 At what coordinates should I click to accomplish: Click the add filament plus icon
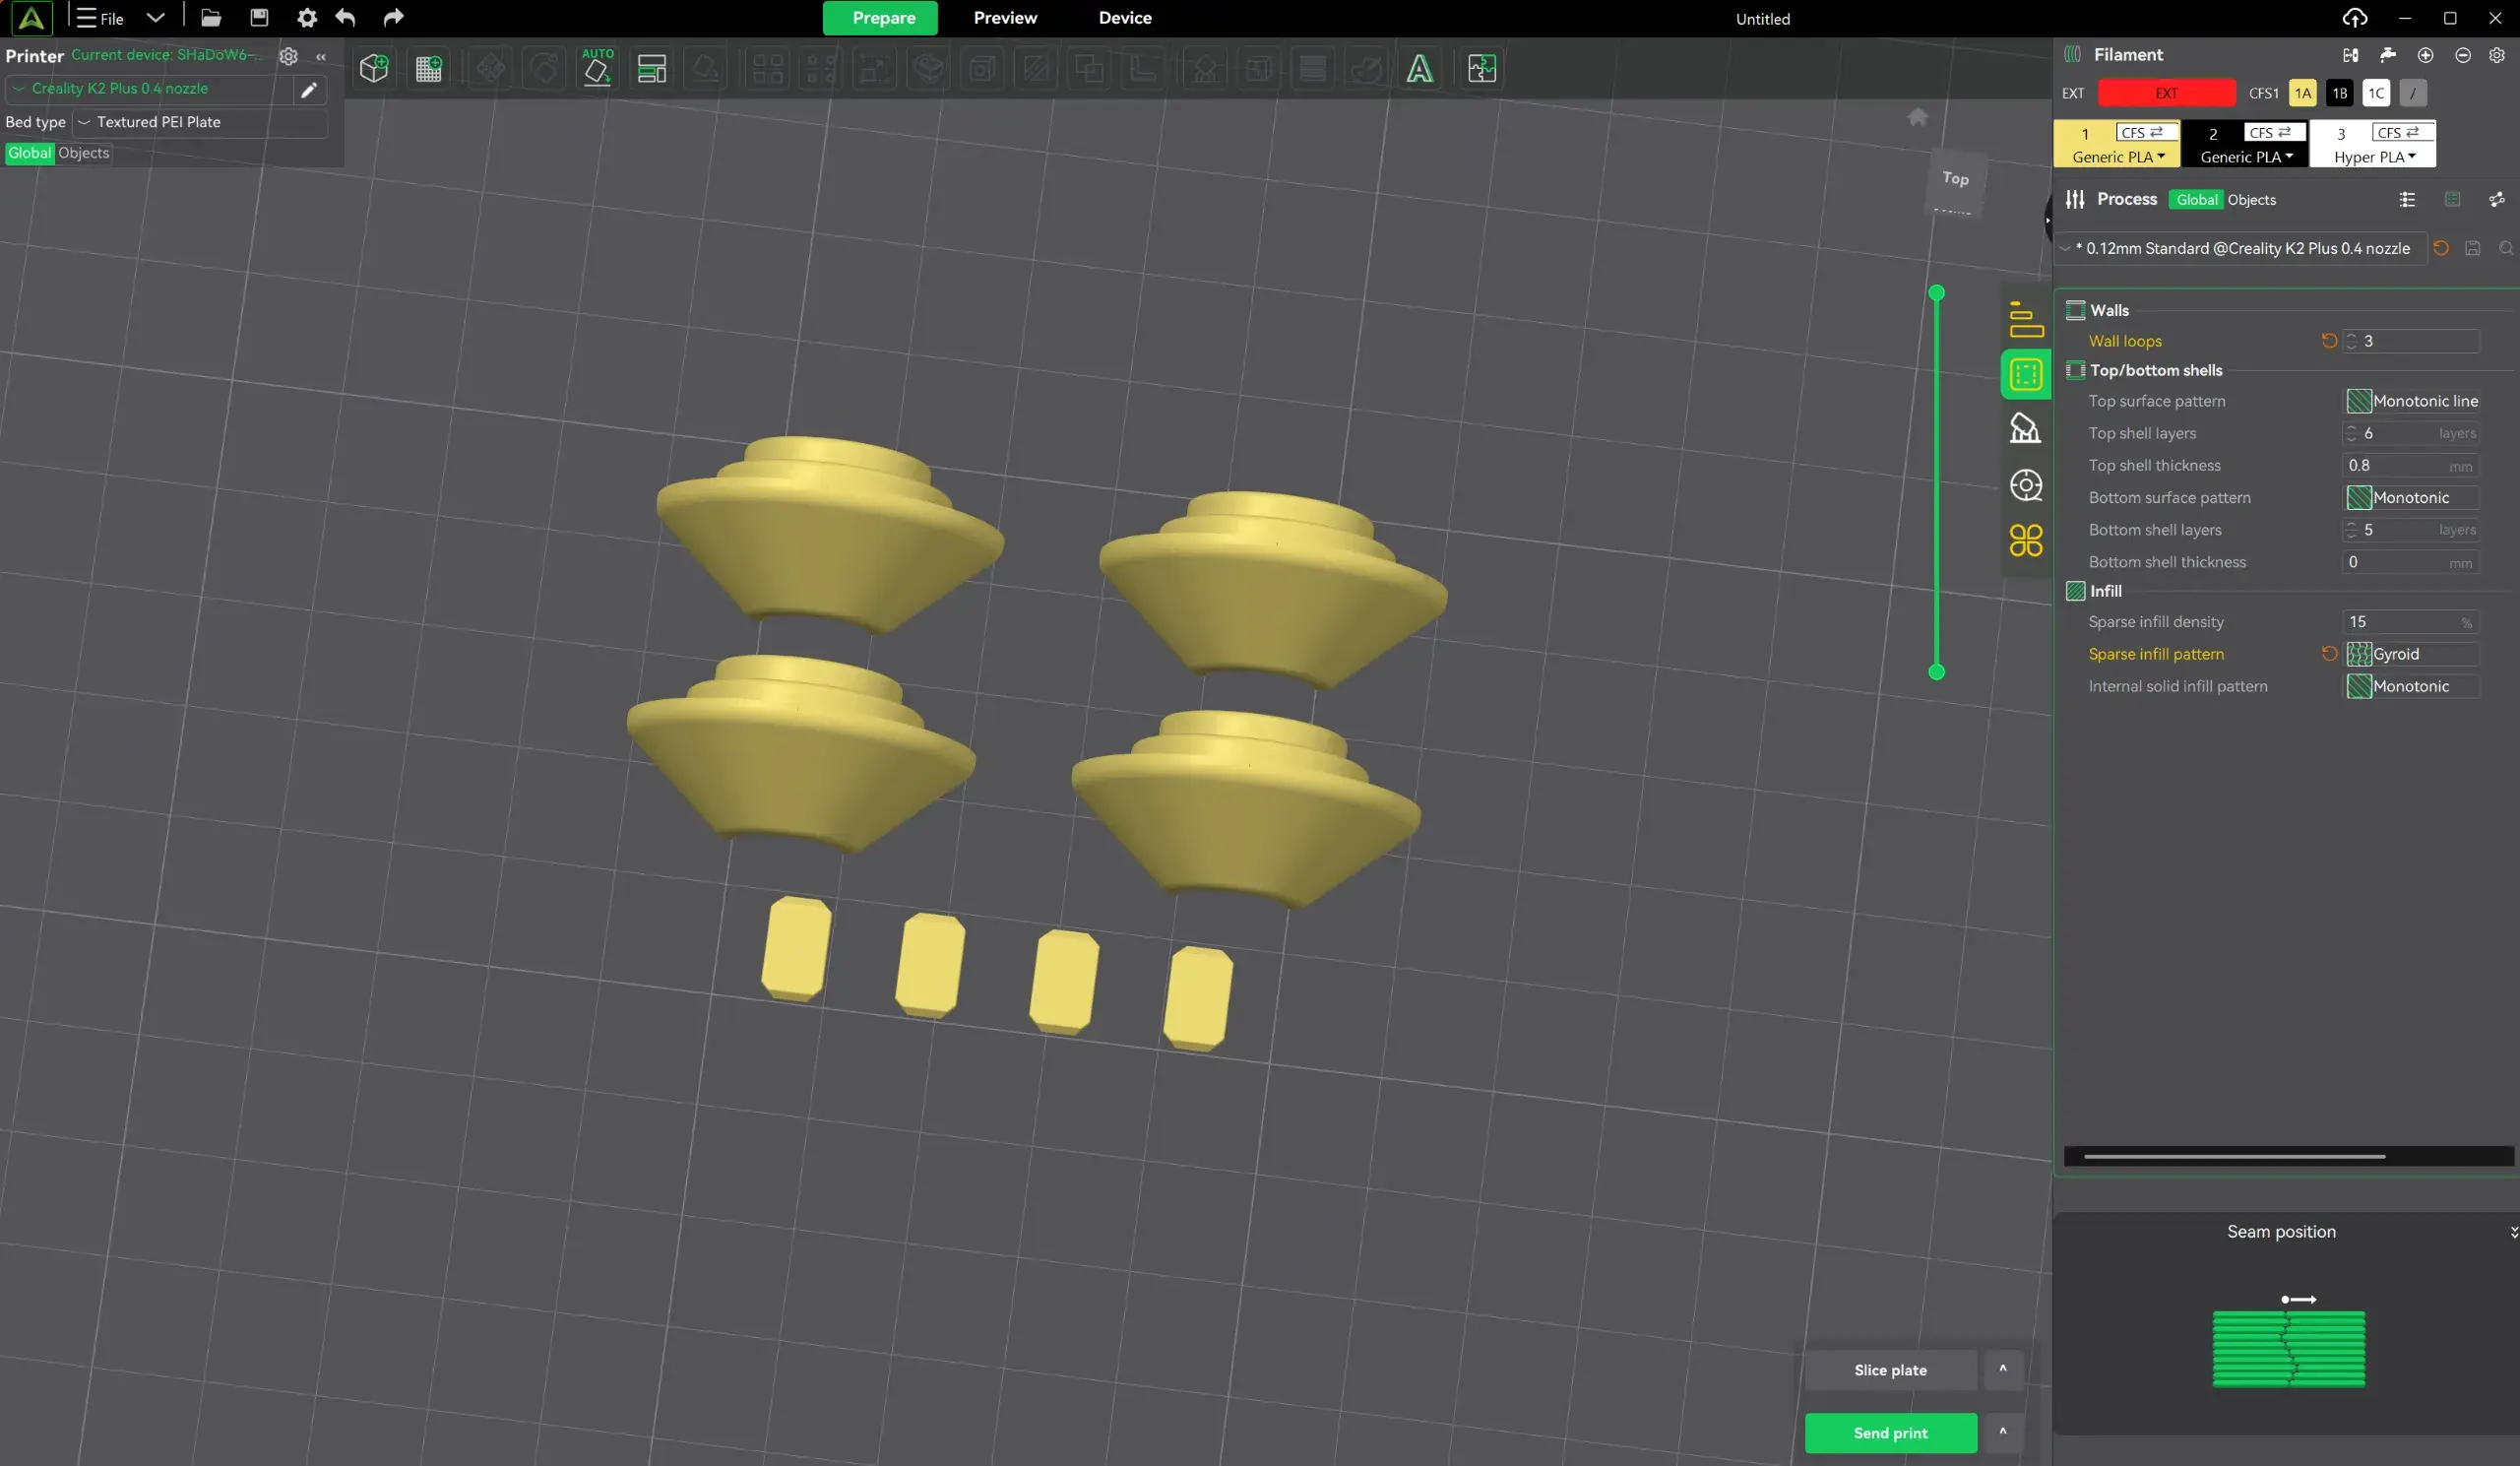2425,55
